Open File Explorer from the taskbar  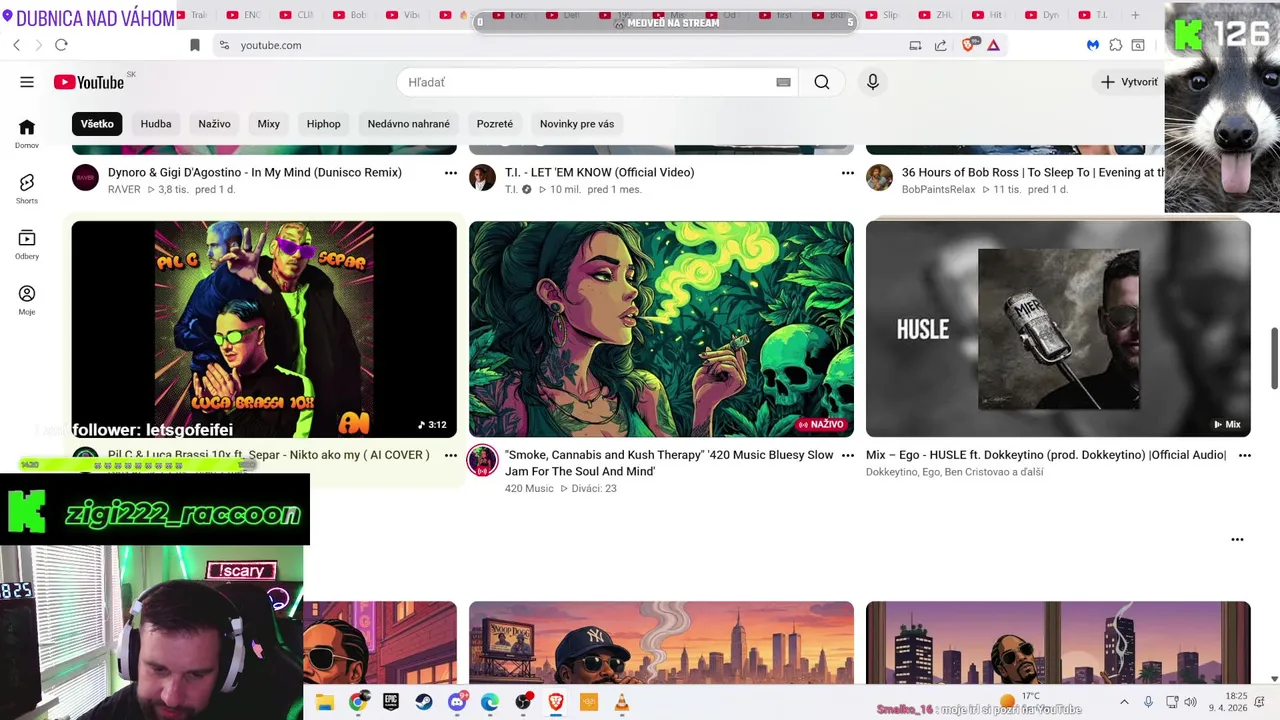coord(325,702)
